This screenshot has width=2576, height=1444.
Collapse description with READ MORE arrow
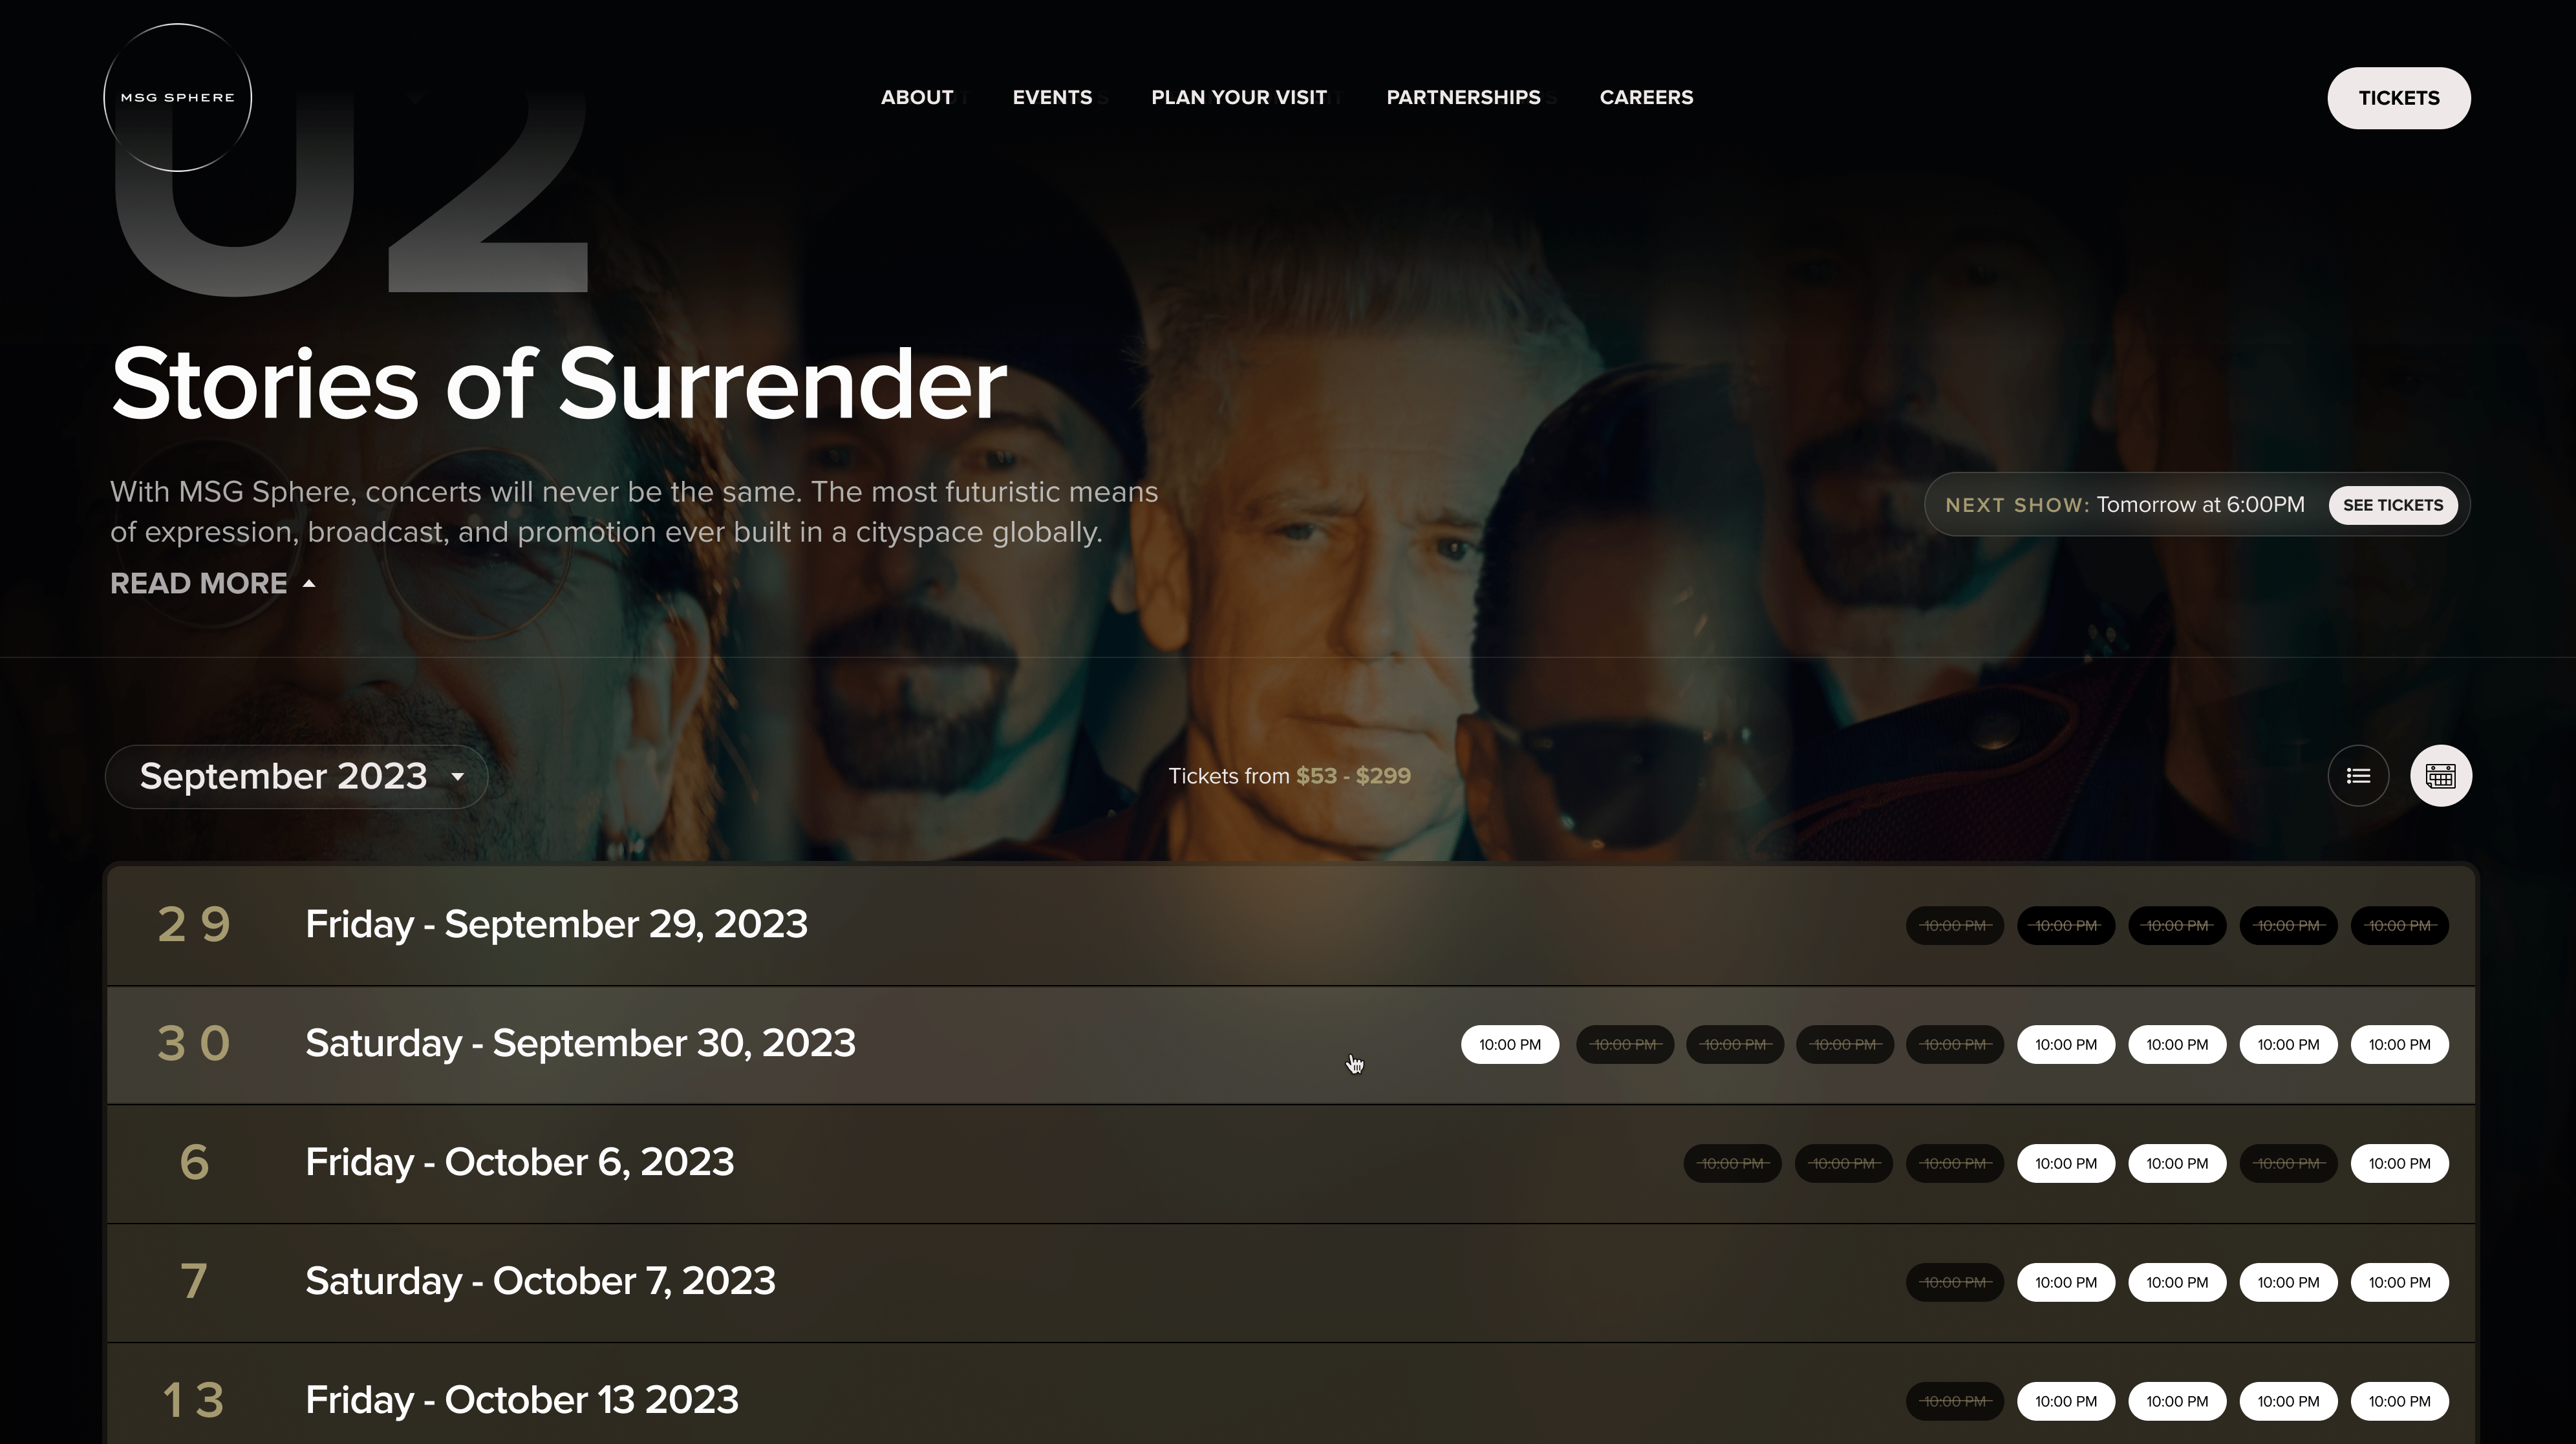[x=213, y=583]
